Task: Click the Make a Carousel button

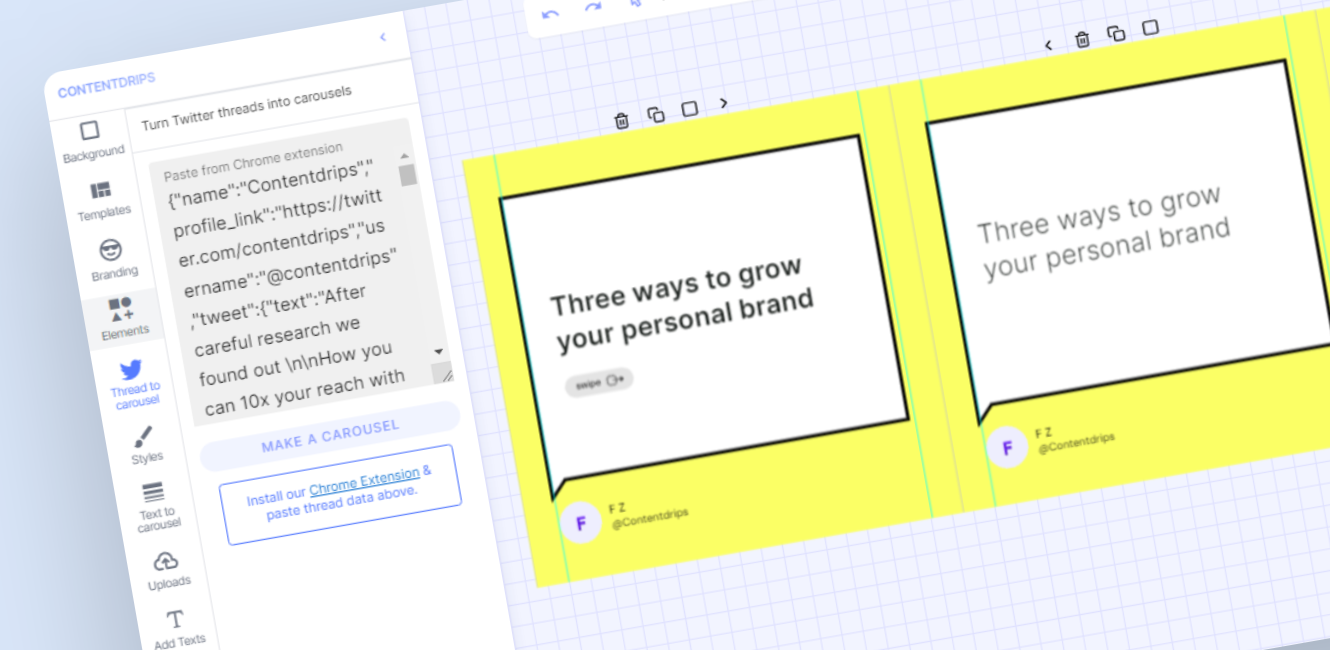Action: (330, 435)
